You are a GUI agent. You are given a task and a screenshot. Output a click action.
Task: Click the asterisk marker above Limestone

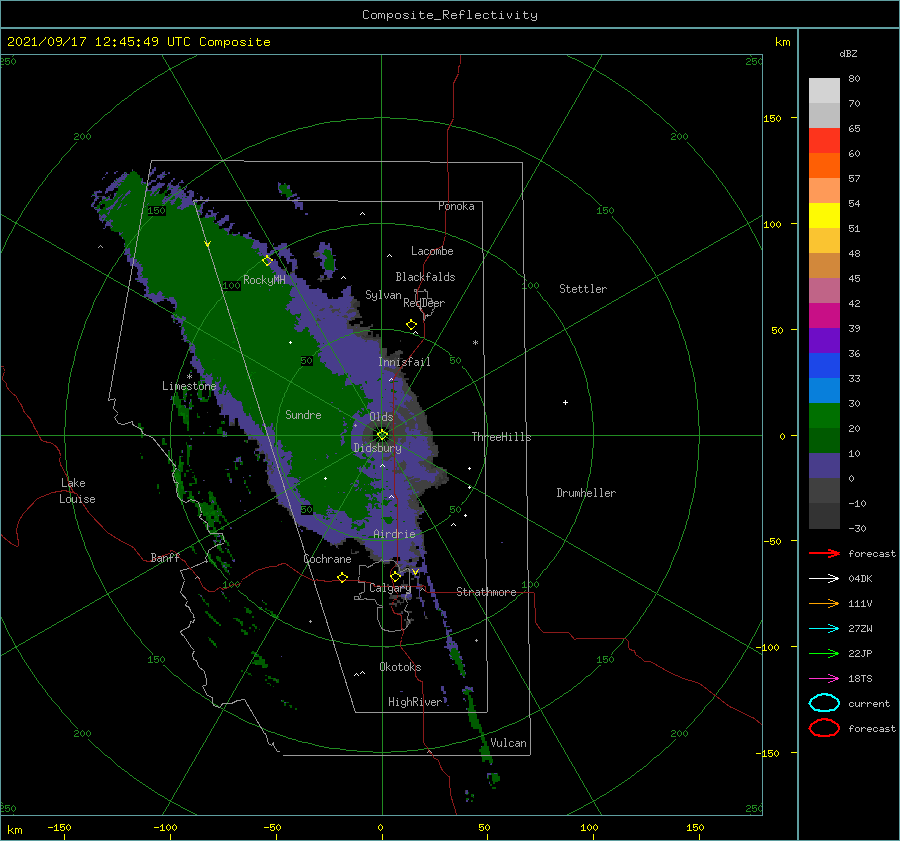point(189,377)
